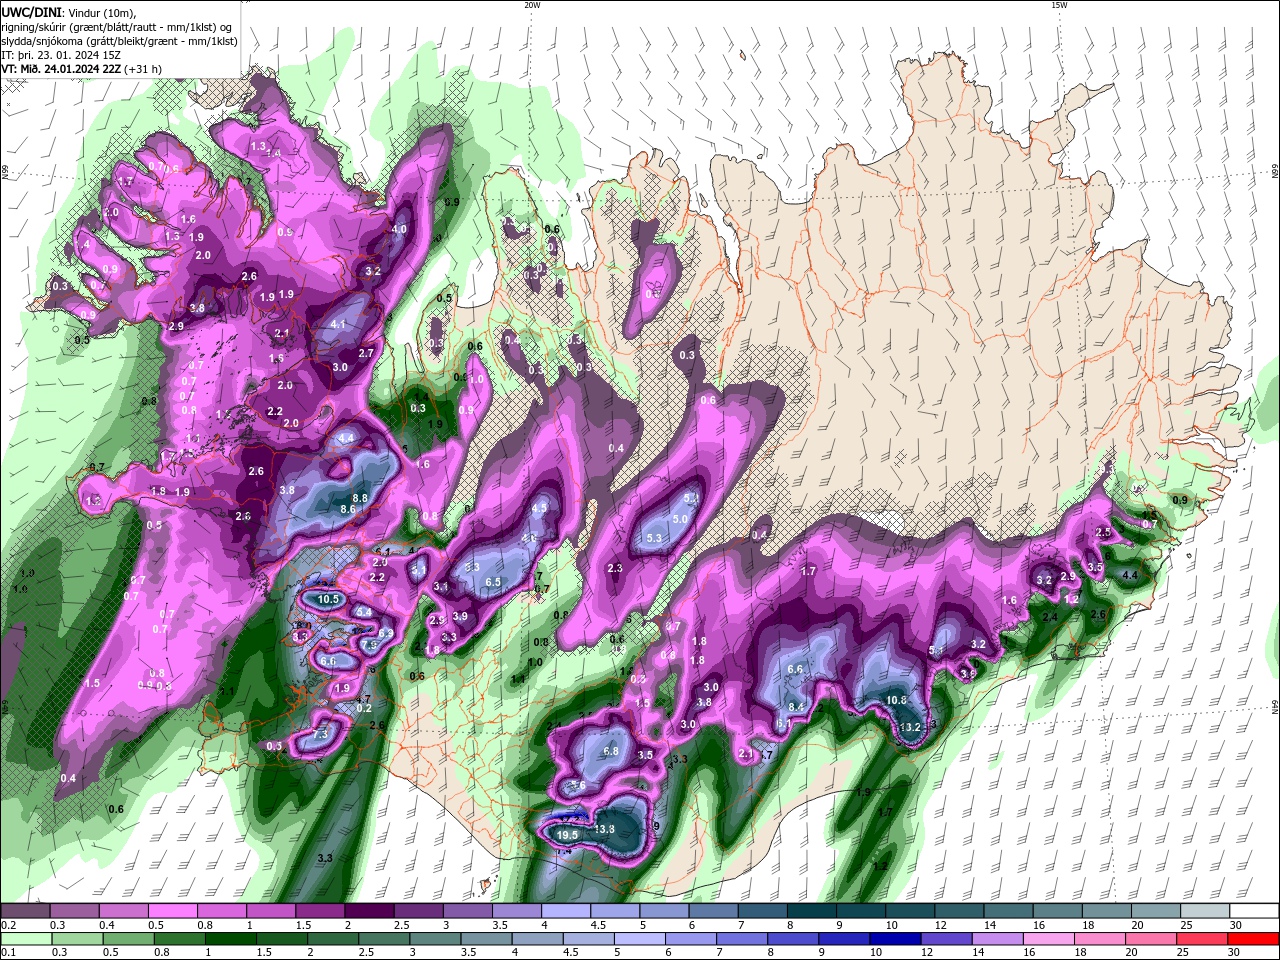Click the 4.0 value in the Westfjords band
1280x960 pixels.
[x=399, y=229]
